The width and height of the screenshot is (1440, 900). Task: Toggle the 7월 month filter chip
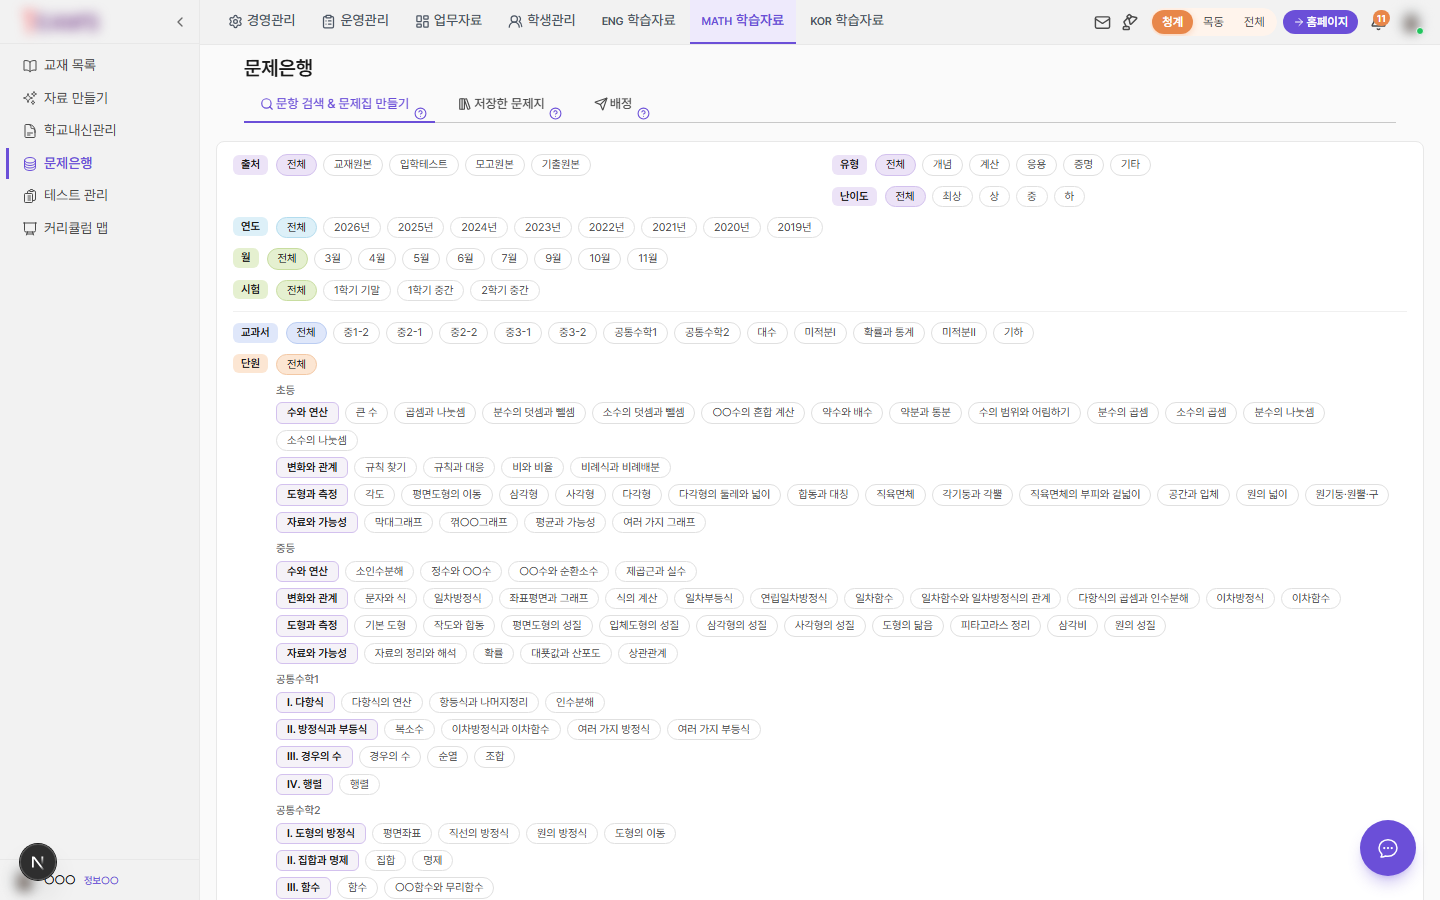[x=509, y=259]
